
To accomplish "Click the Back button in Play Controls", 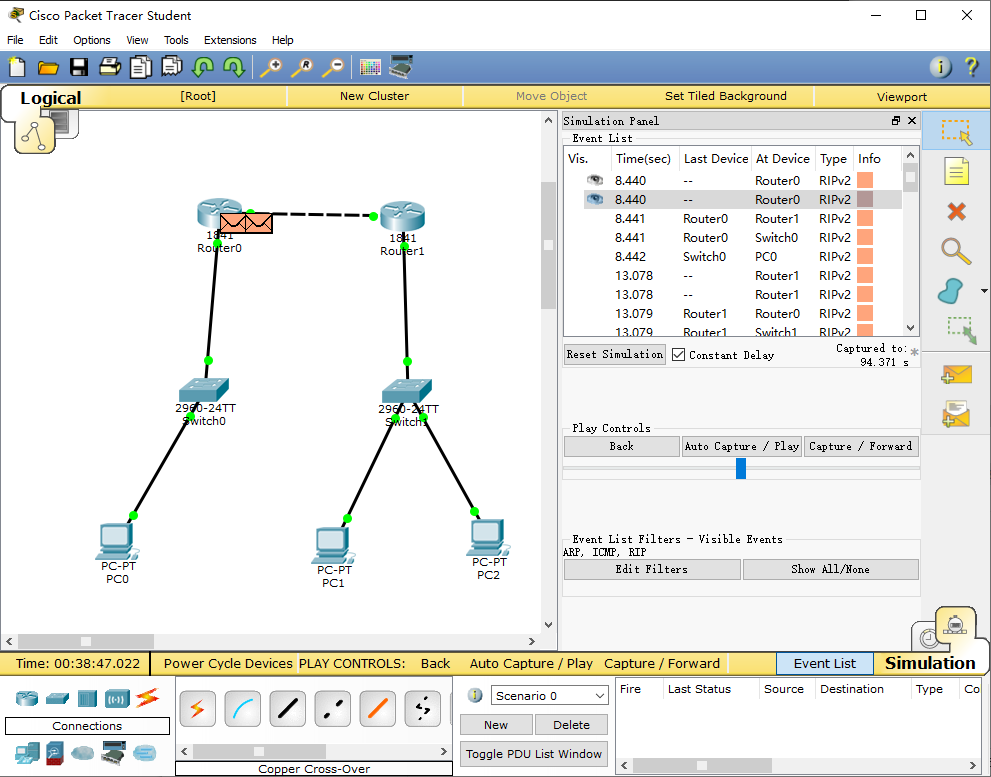I will (622, 446).
